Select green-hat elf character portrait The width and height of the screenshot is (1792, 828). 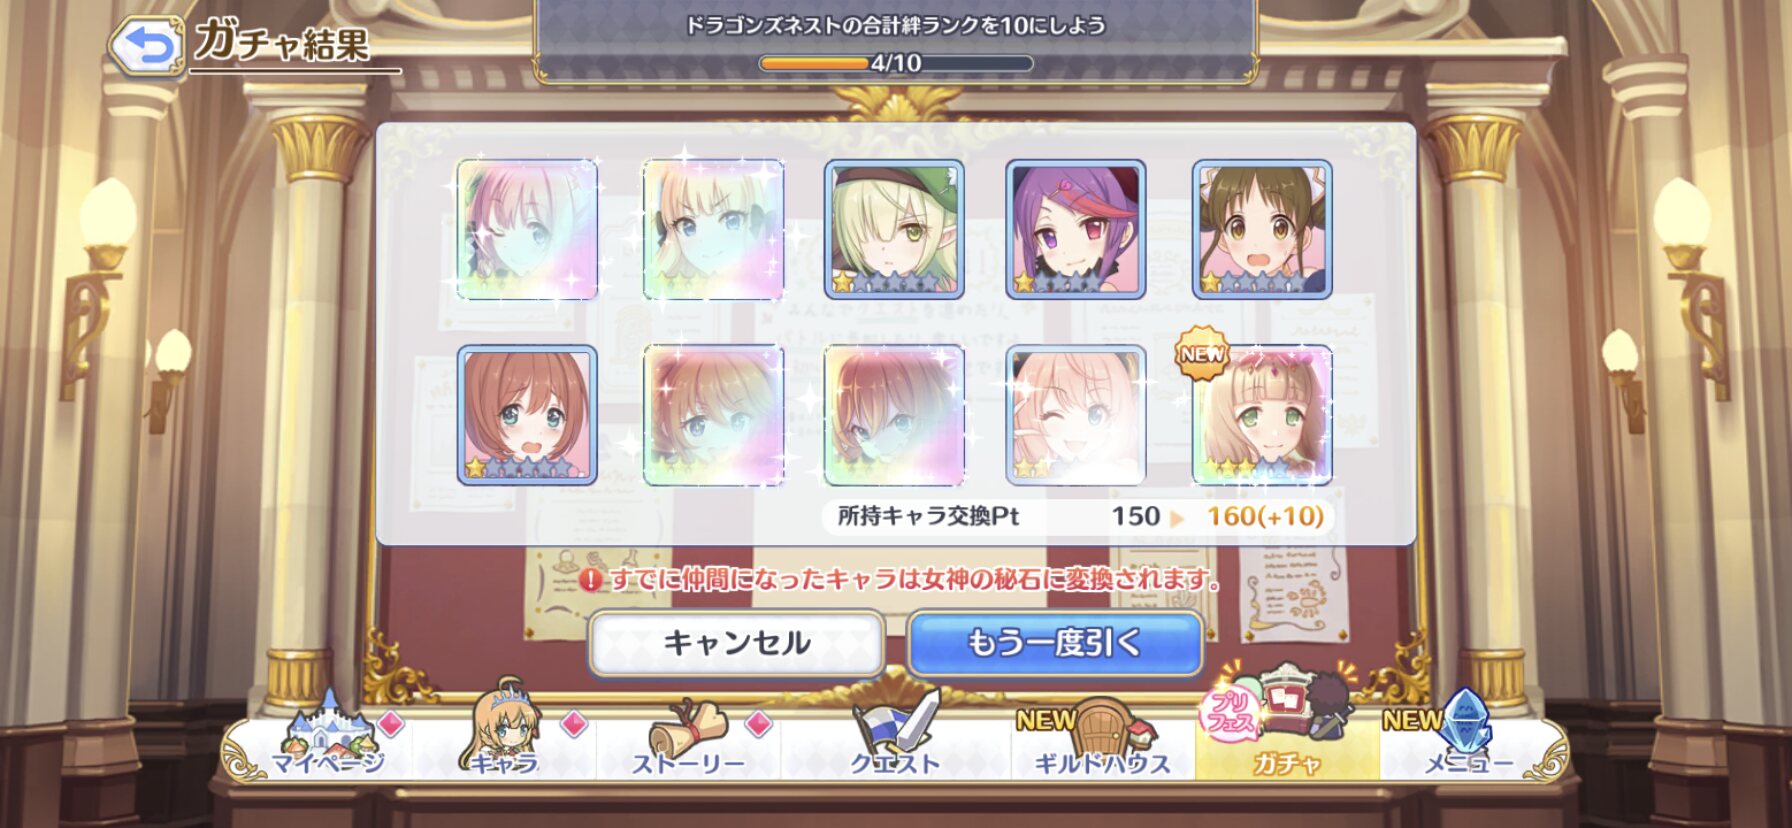point(894,230)
